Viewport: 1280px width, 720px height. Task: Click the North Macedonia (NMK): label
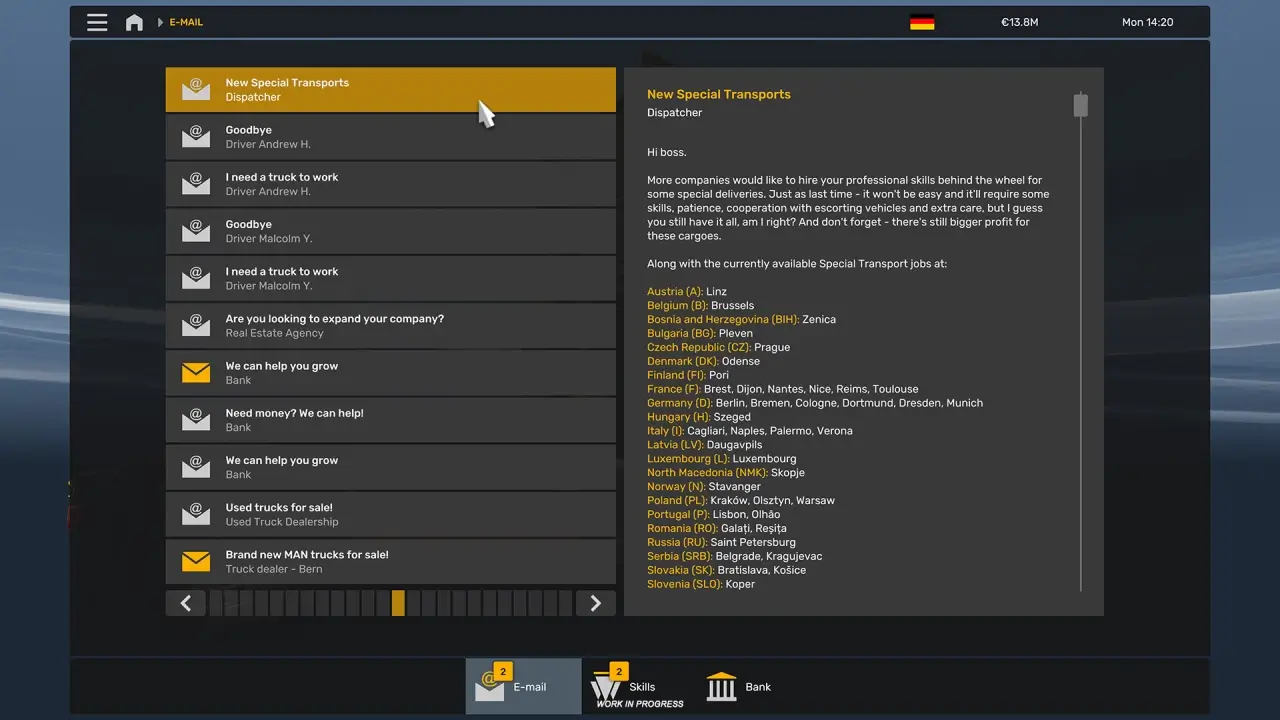[707, 472]
